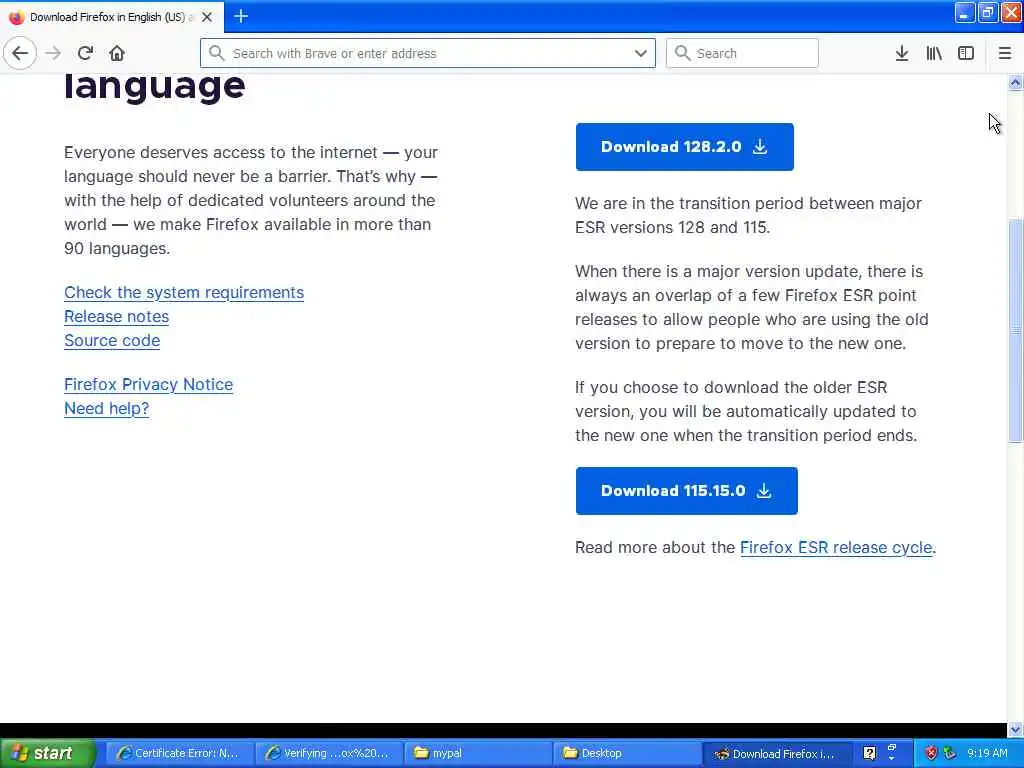Viewport: 1024px width, 768px height.
Task: Click the magnifier icon in Search box
Action: pyautogui.click(x=682, y=53)
